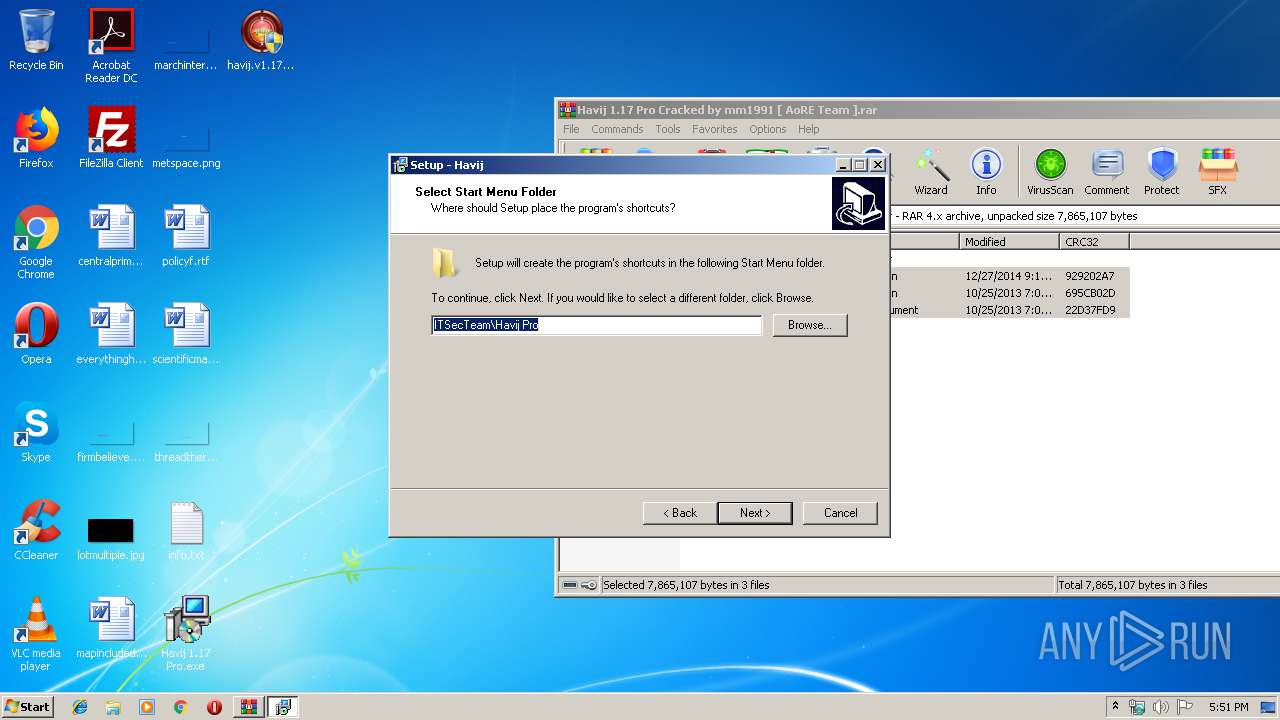
Task: Switch to WinRAR via taskbar button
Action: 248,707
